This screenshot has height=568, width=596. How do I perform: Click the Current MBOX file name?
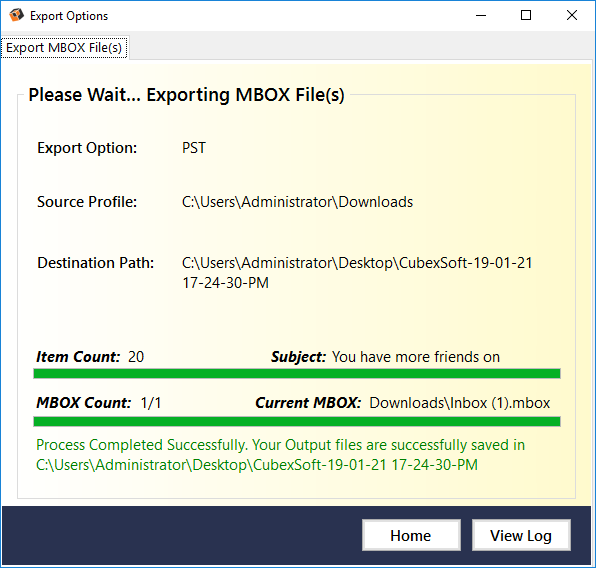point(460,403)
